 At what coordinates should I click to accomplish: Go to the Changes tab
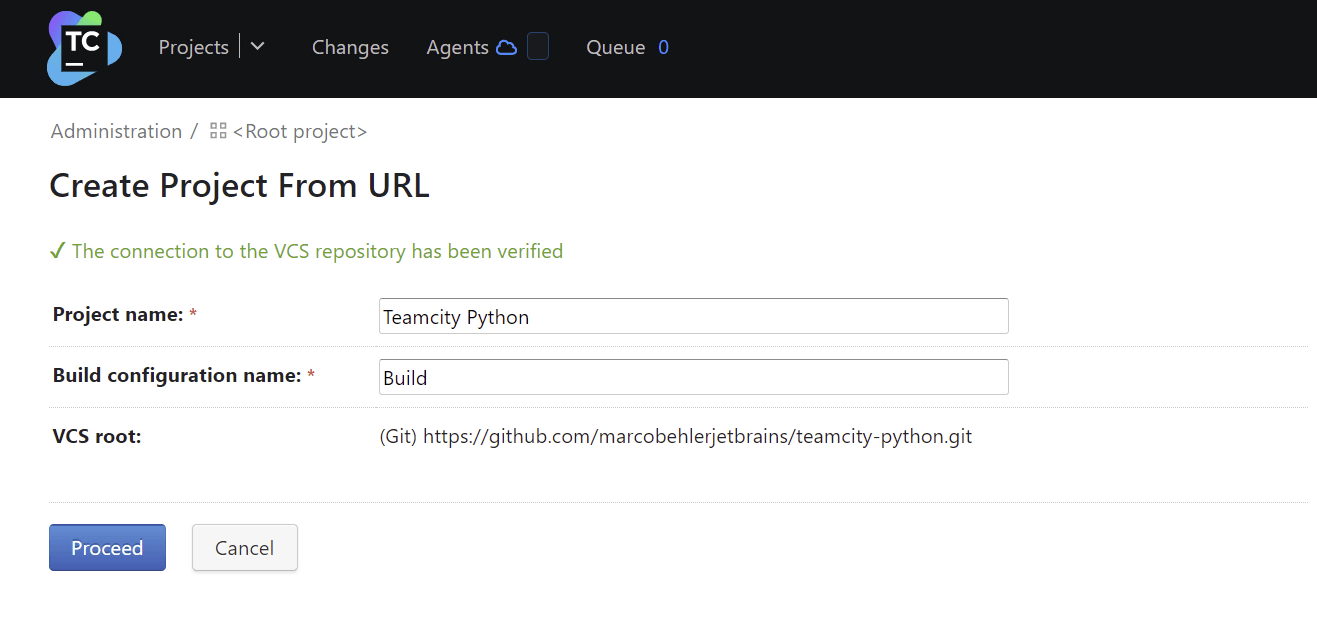[x=350, y=47]
